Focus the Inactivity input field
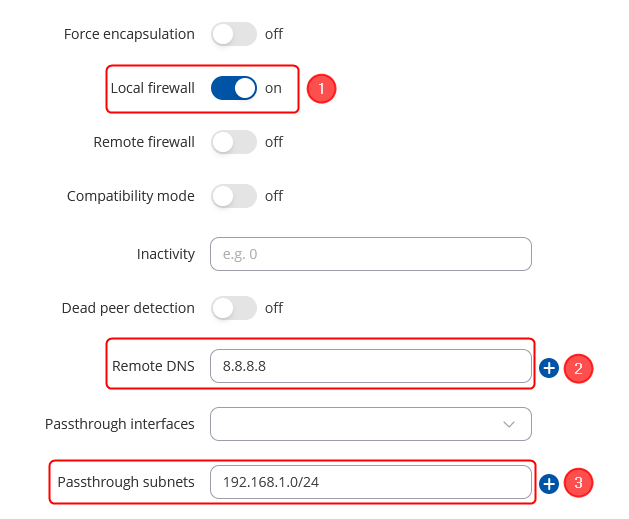The height and width of the screenshot is (519, 629). pos(370,254)
